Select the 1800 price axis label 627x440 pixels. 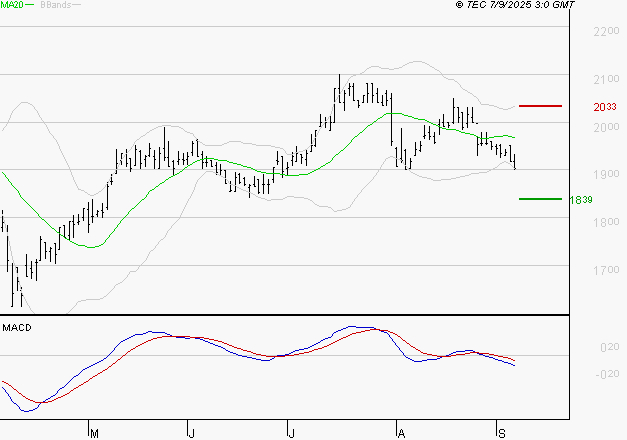click(x=604, y=223)
